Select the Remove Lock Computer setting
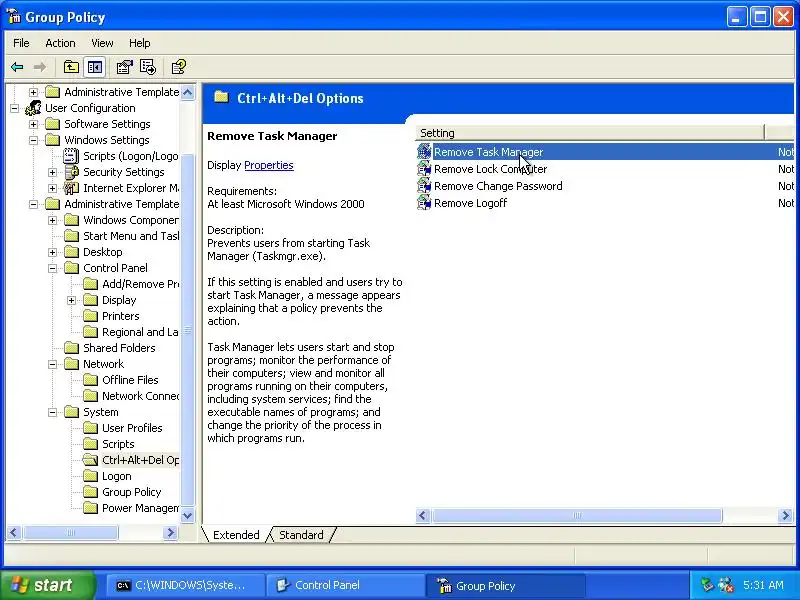800x600 pixels. tap(490, 169)
